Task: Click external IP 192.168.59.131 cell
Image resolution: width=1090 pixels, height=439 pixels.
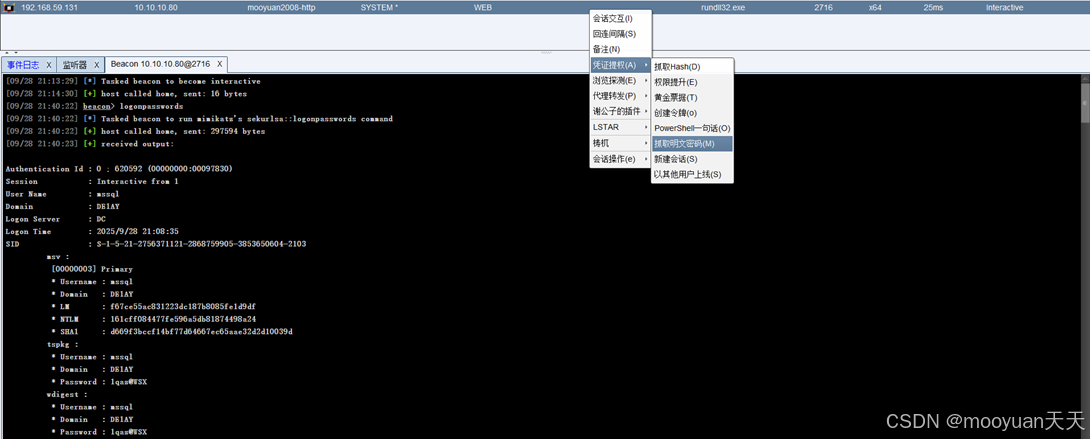Action: 47,7
